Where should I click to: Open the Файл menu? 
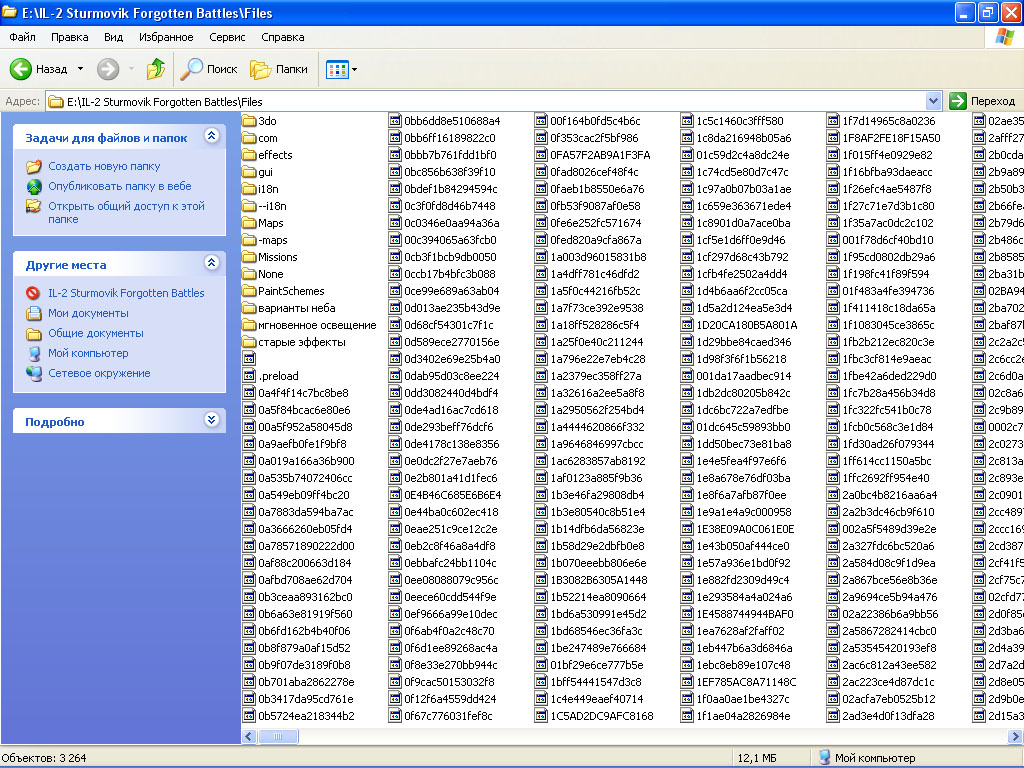coord(22,37)
